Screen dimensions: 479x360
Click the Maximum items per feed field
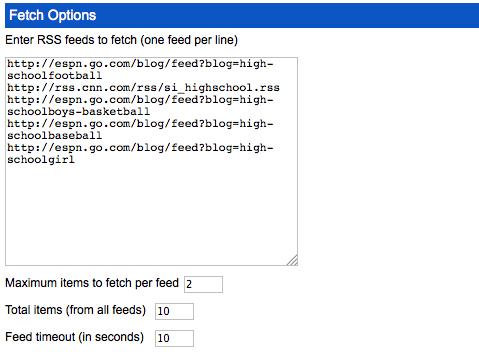[x=203, y=284]
